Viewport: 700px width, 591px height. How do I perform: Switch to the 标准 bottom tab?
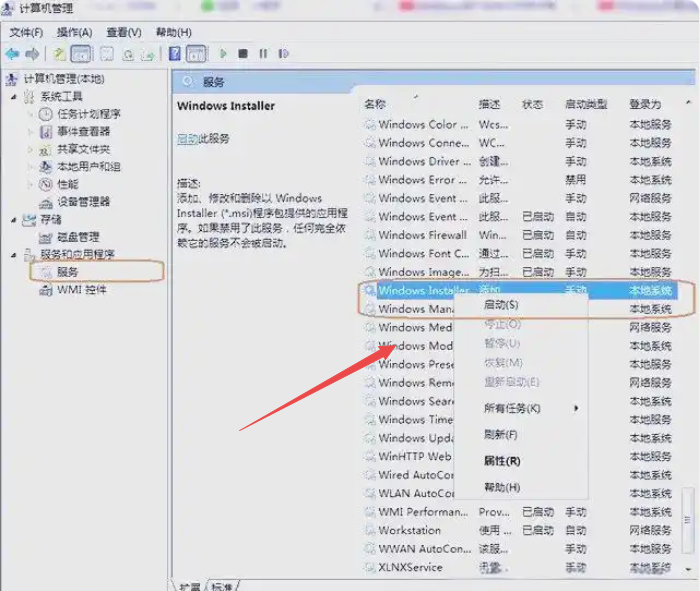coord(222,586)
